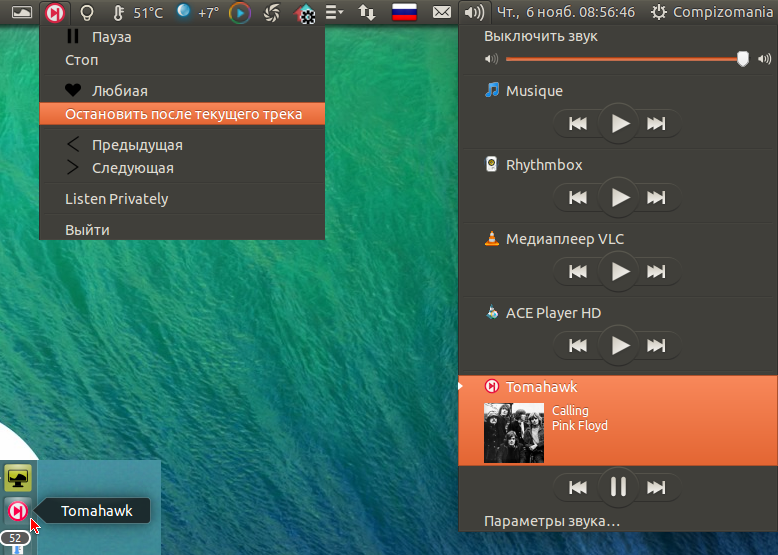Pause Tomahawk playback in sound menu
Viewport: 778px width, 555px height.
pyautogui.click(x=618, y=487)
